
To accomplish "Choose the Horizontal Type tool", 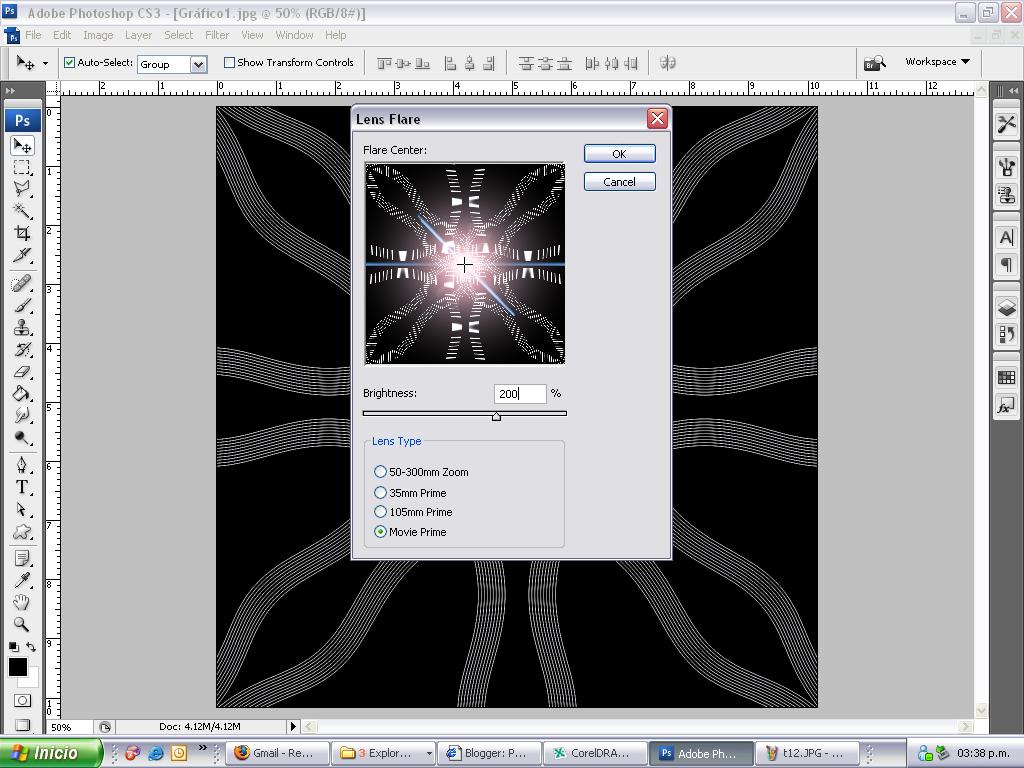I will 22,487.
